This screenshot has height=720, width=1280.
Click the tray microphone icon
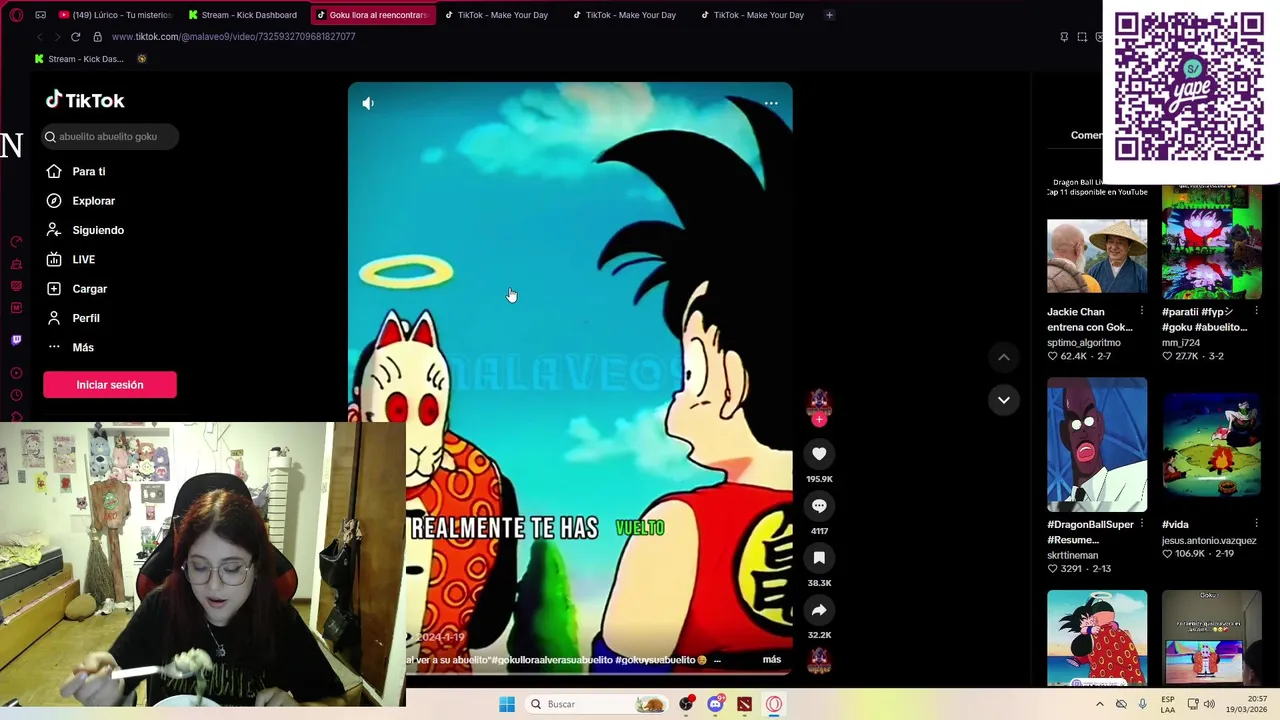tap(1142, 704)
